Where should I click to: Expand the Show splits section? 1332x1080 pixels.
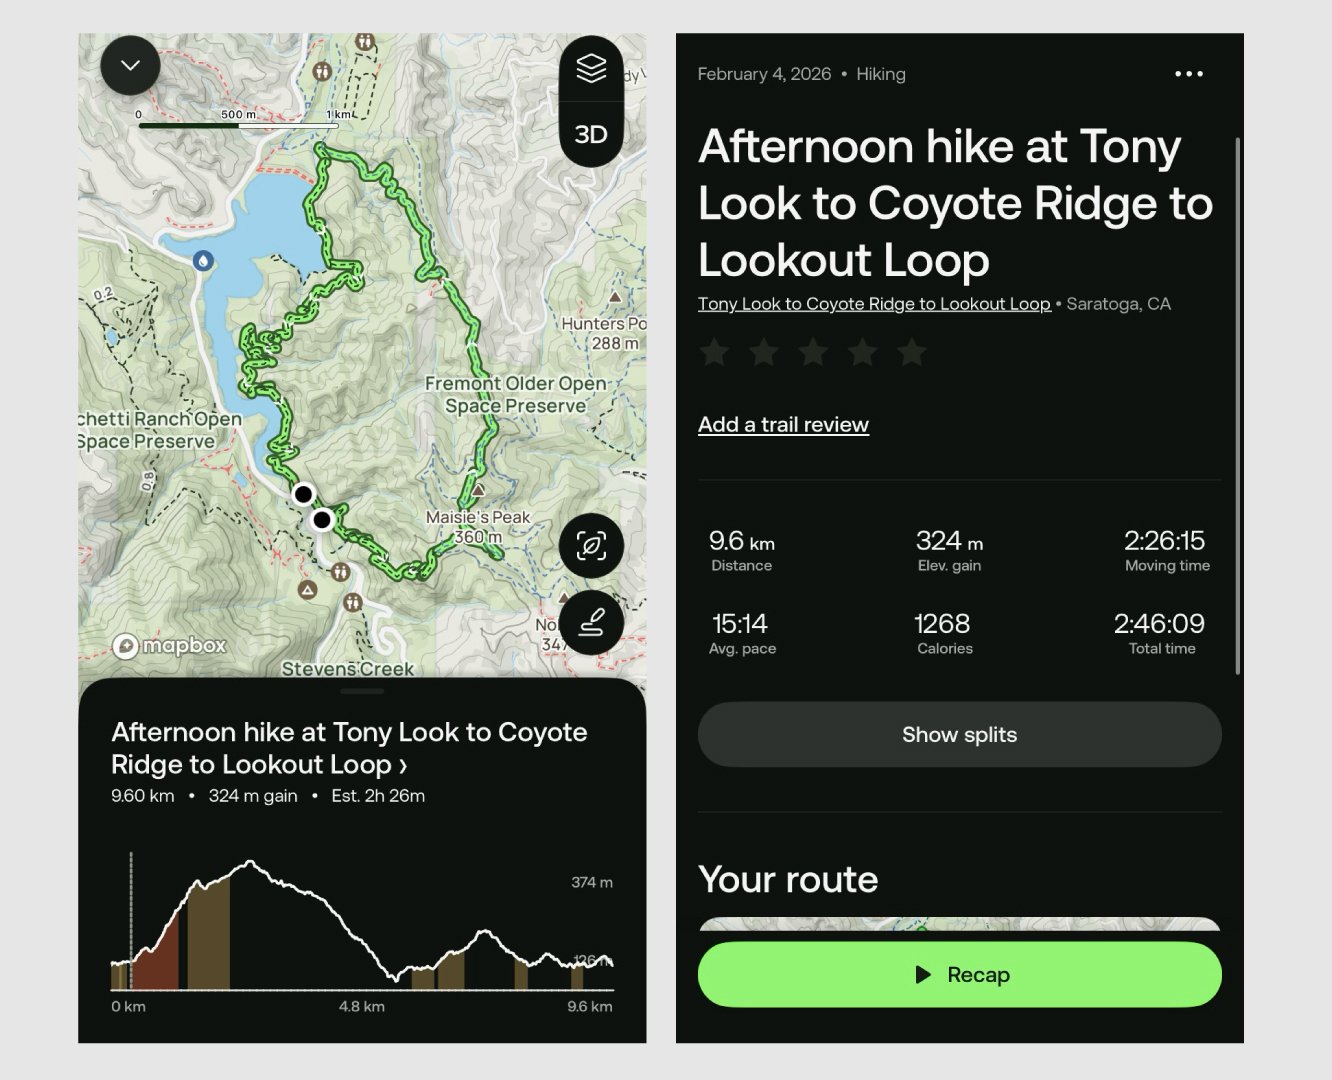click(x=959, y=735)
